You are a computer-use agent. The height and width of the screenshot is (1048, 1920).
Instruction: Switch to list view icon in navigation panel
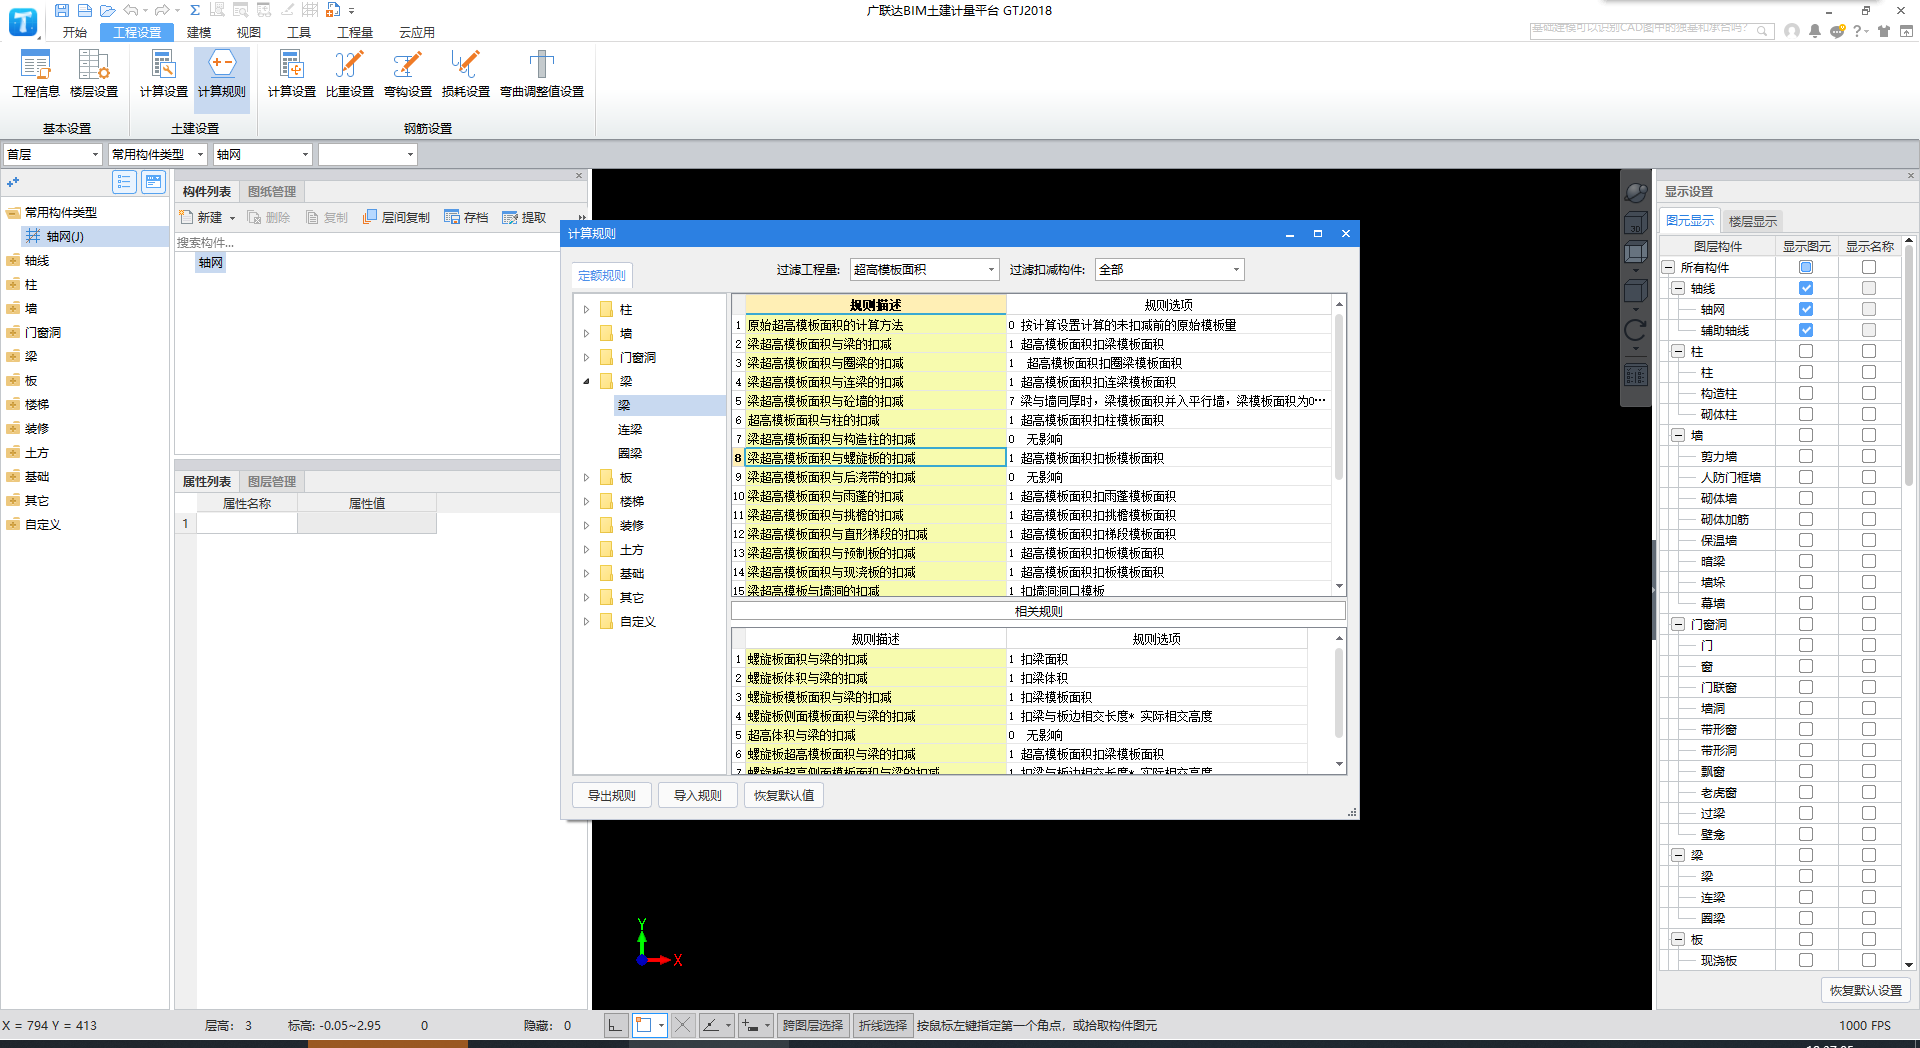click(124, 181)
